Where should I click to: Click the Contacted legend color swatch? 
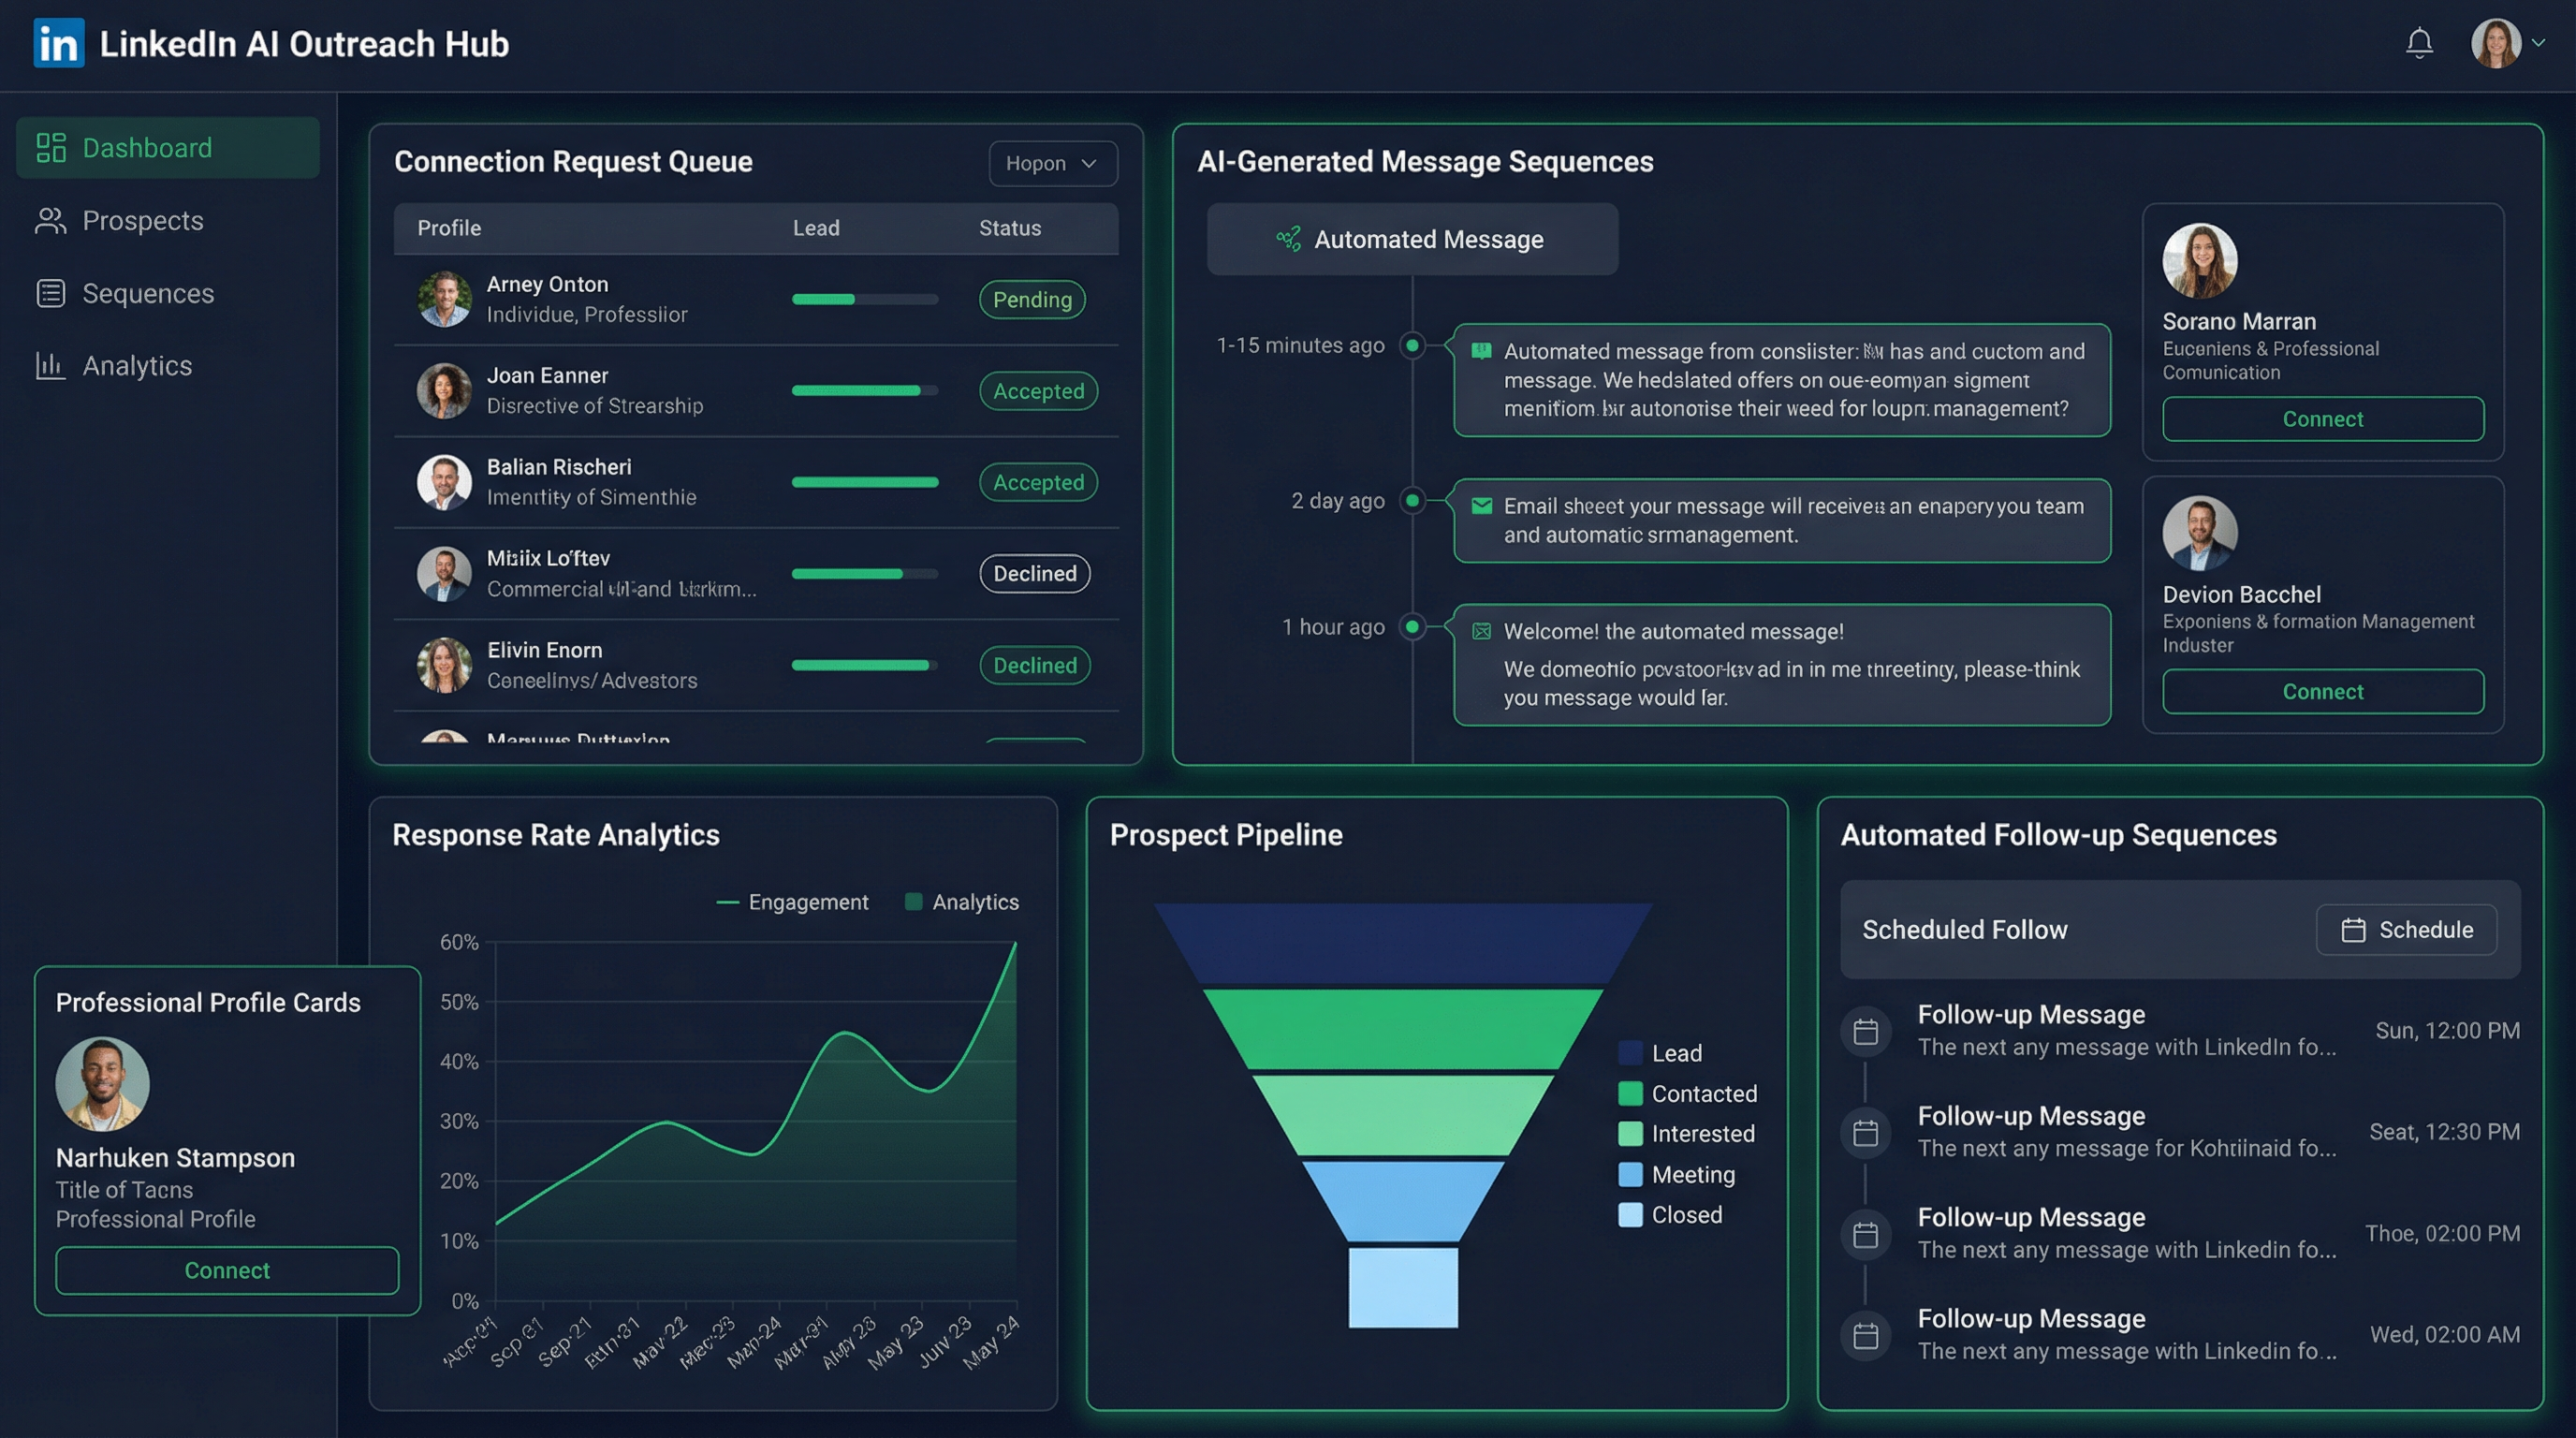pos(1630,1093)
